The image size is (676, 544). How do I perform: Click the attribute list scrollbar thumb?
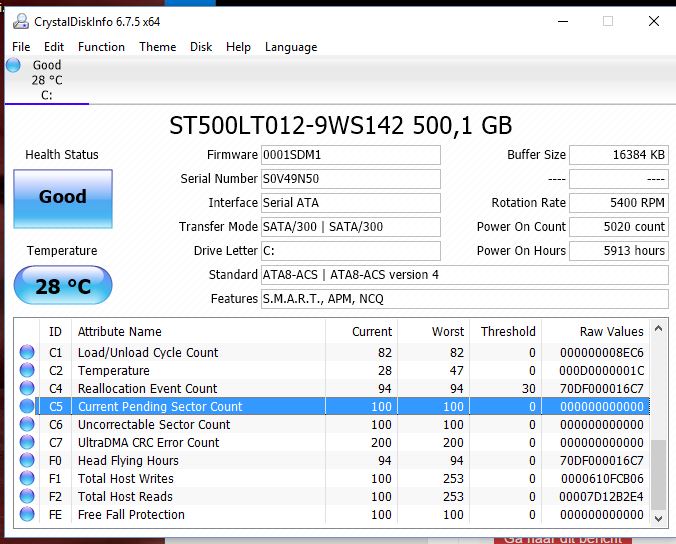click(x=658, y=475)
